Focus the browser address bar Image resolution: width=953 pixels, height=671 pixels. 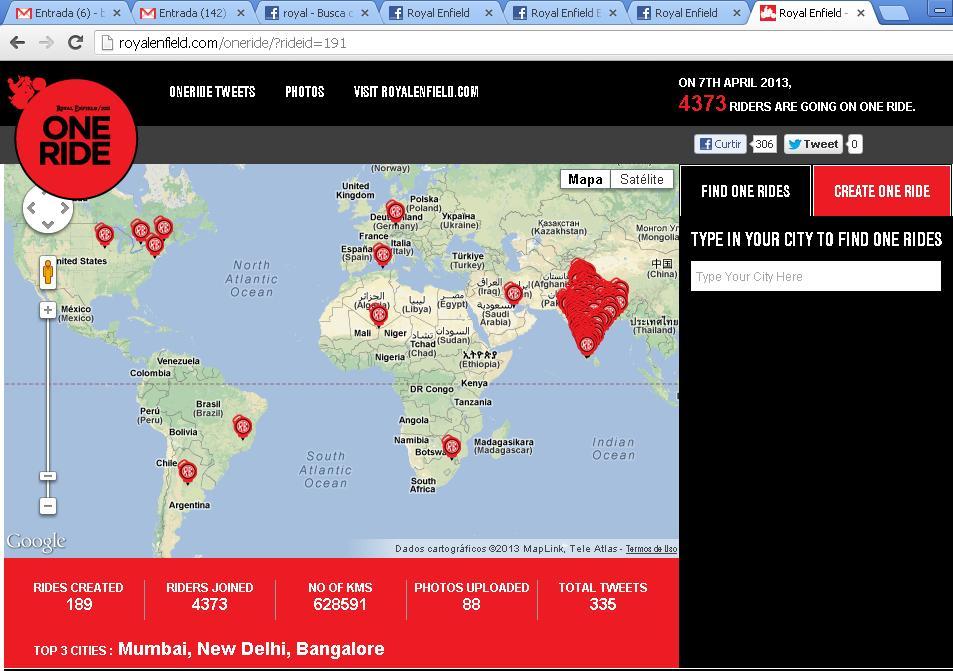tap(523, 43)
